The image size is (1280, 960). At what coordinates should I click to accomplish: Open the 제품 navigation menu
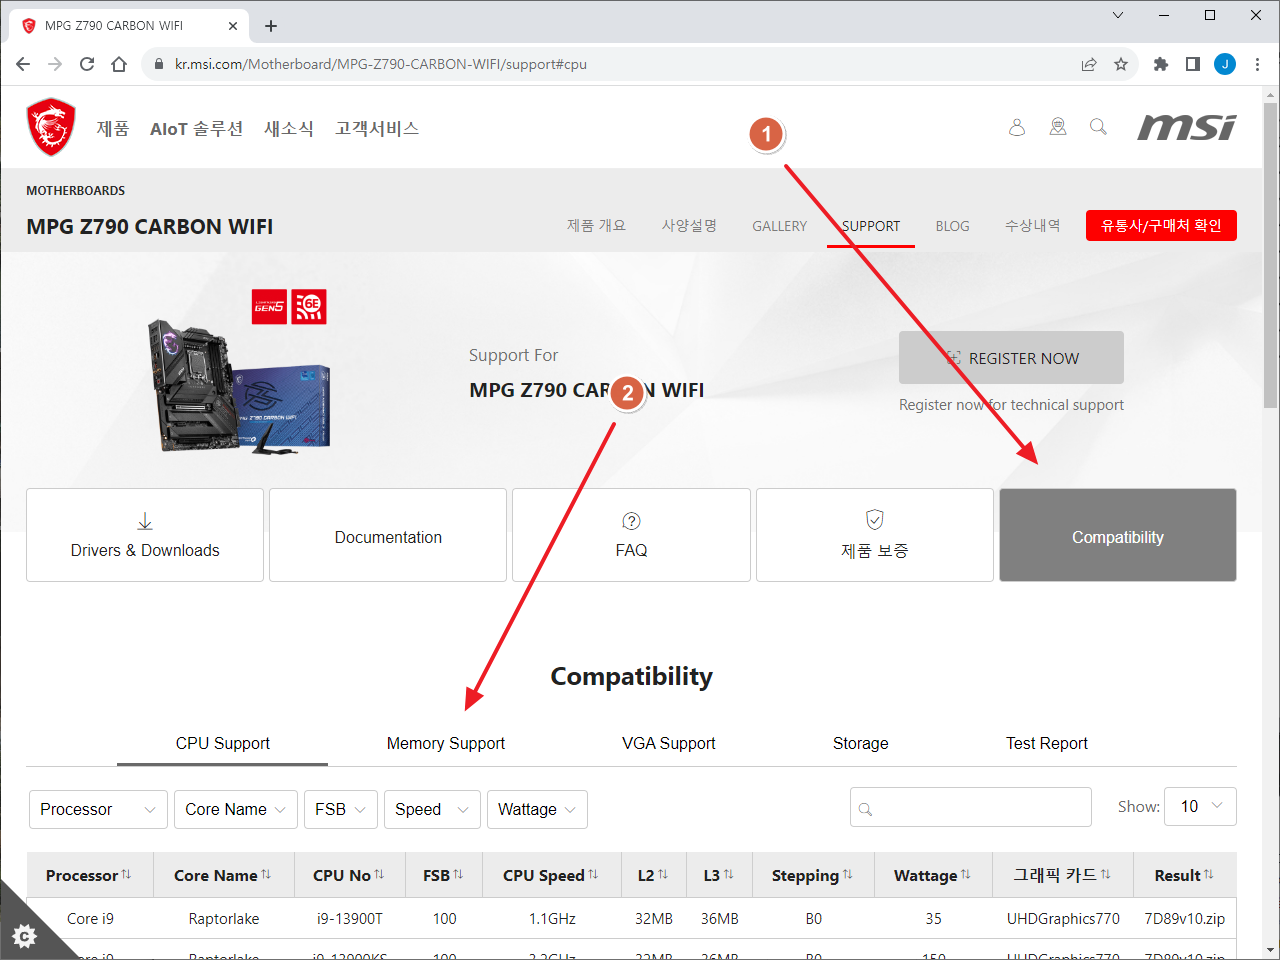click(x=113, y=128)
